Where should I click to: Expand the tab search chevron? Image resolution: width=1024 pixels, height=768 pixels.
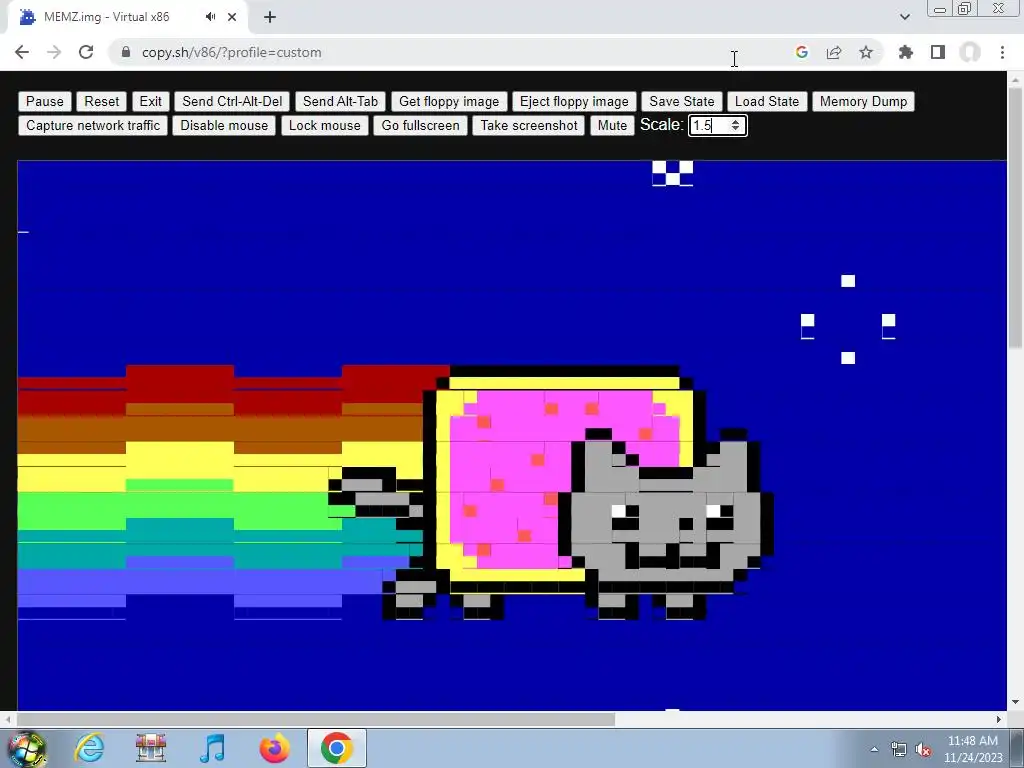(x=905, y=17)
